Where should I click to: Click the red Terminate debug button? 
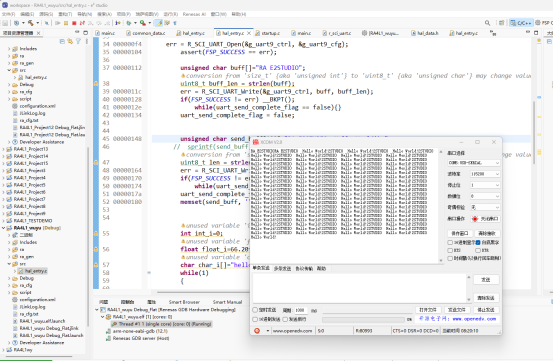click(74, 23)
